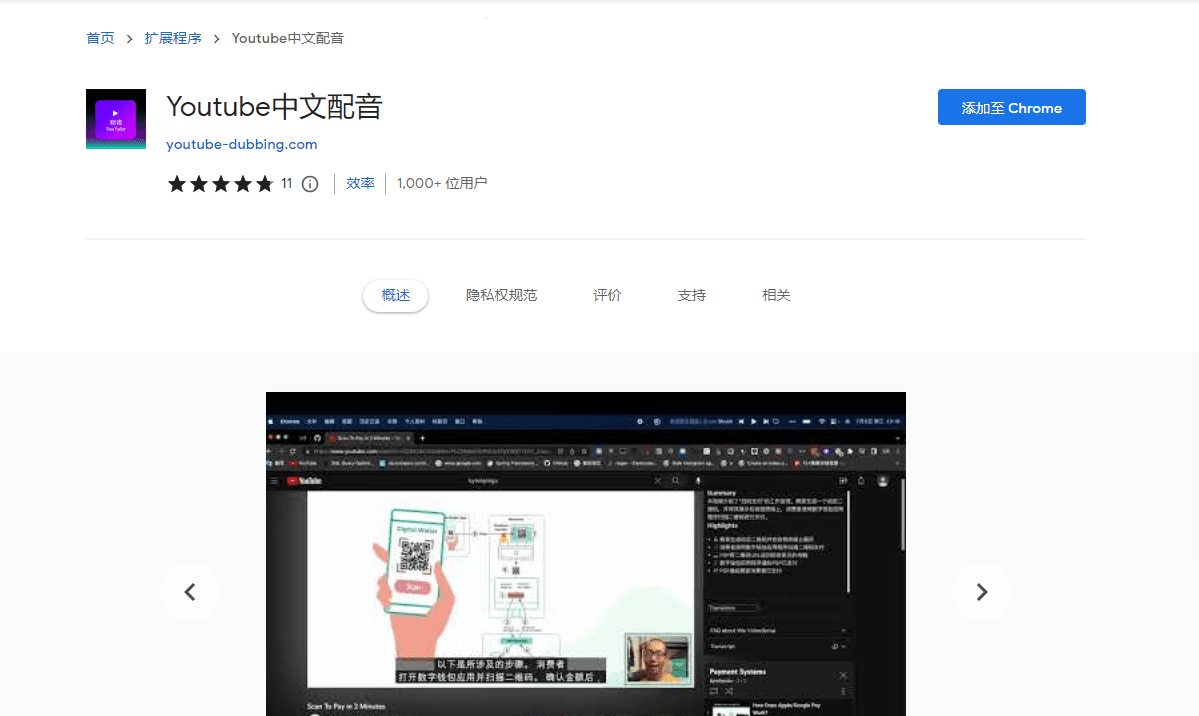The image size is (1199, 716).
Task: Select the first star in the rating
Action: (177, 183)
